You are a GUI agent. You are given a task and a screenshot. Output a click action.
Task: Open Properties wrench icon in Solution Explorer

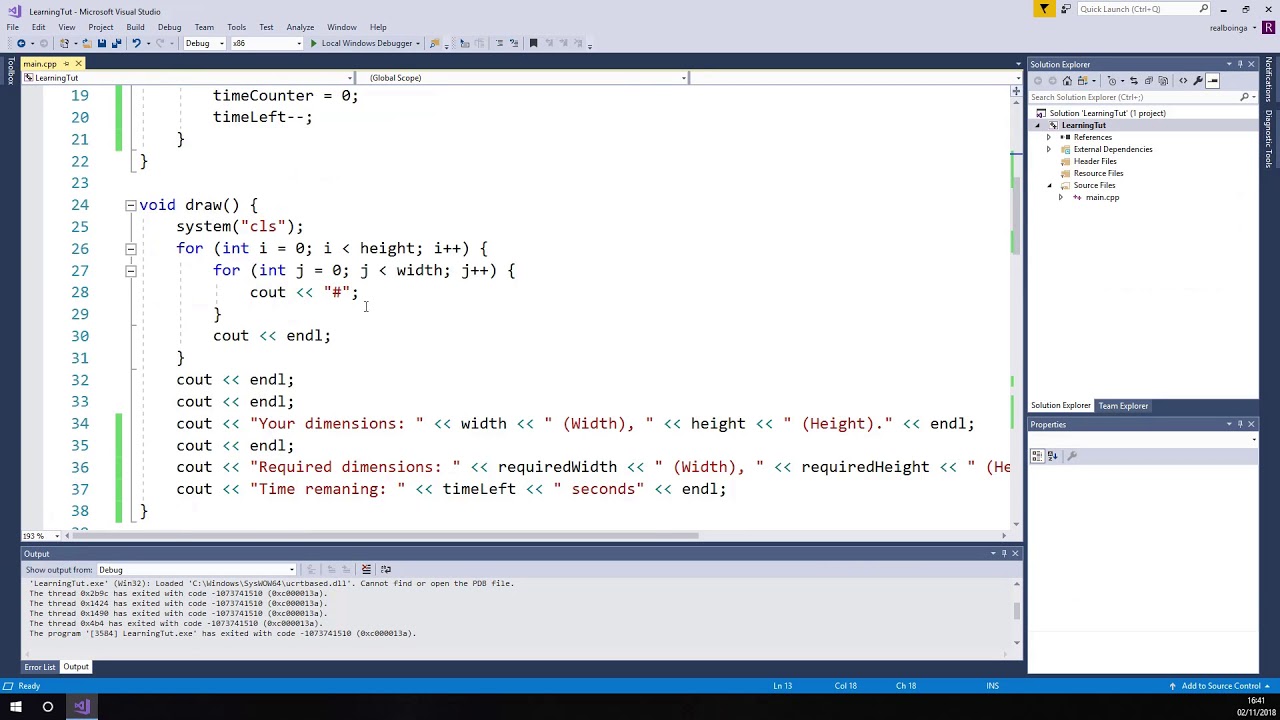(1198, 81)
